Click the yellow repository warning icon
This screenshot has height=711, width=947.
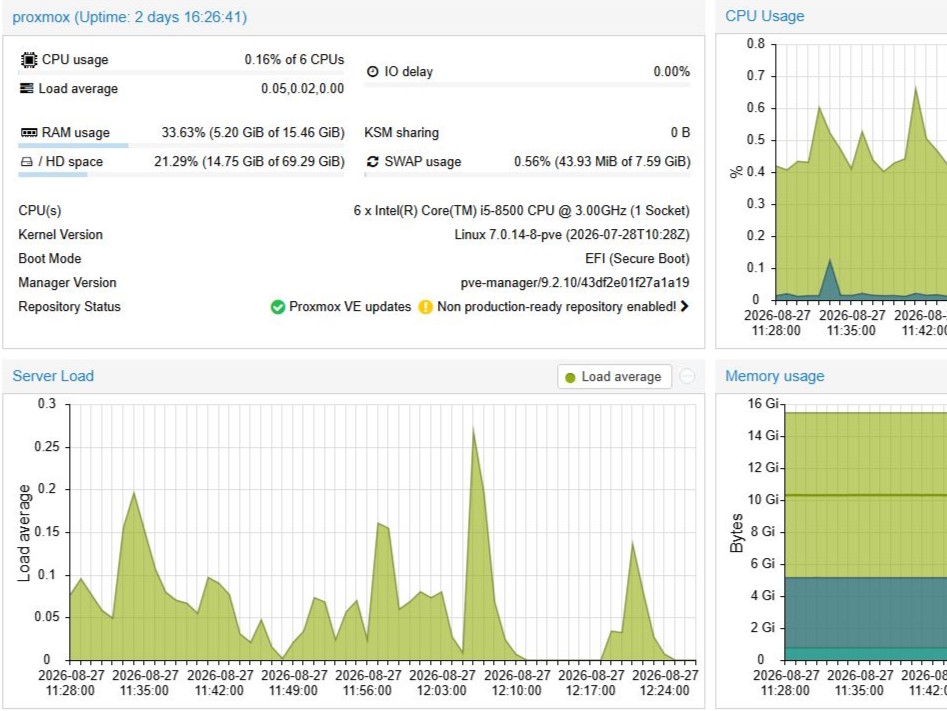[x=425, y=307]
